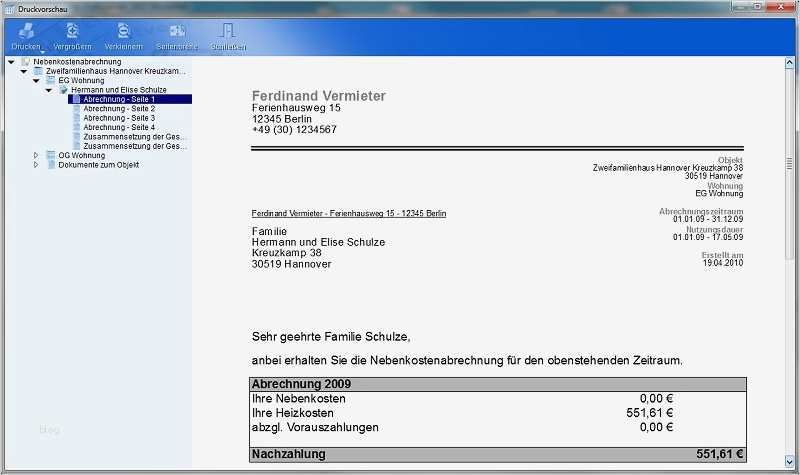Click the EG Wohnung apartment icon

tap(51, 81)
